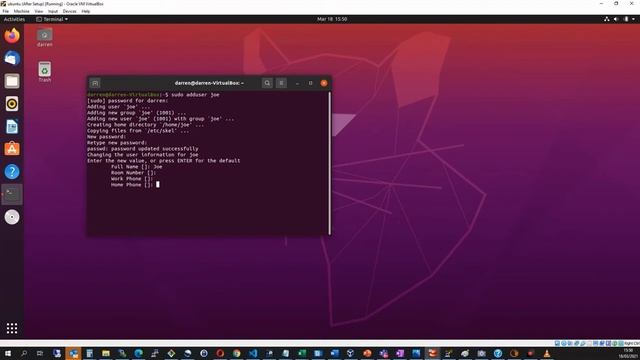Click the Windows taskbar clock
Image resolution: width=640 pixels, height=360 pixels.
(629, 353)
